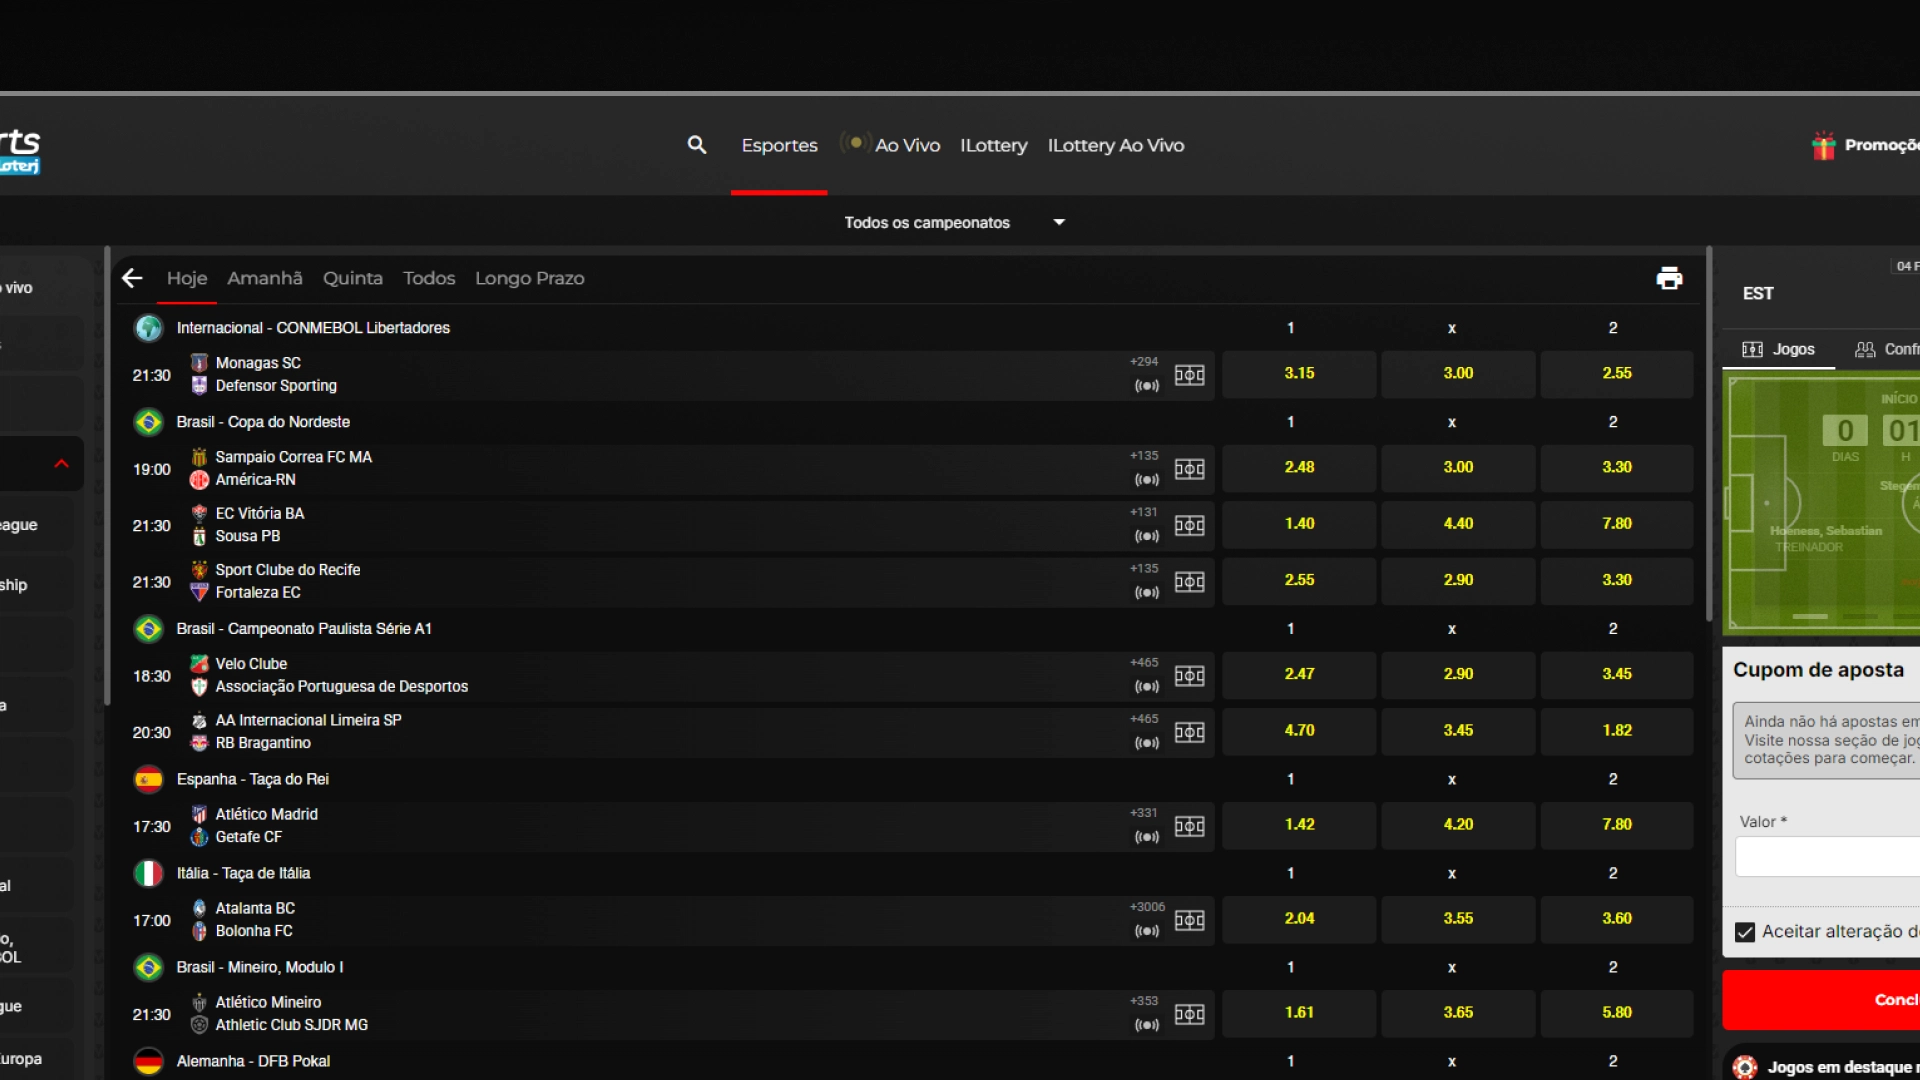The image size is (1920, 1080).
Task: Bet on Atlético Mineiro win at 1.61
Action: [1299, 1013]
